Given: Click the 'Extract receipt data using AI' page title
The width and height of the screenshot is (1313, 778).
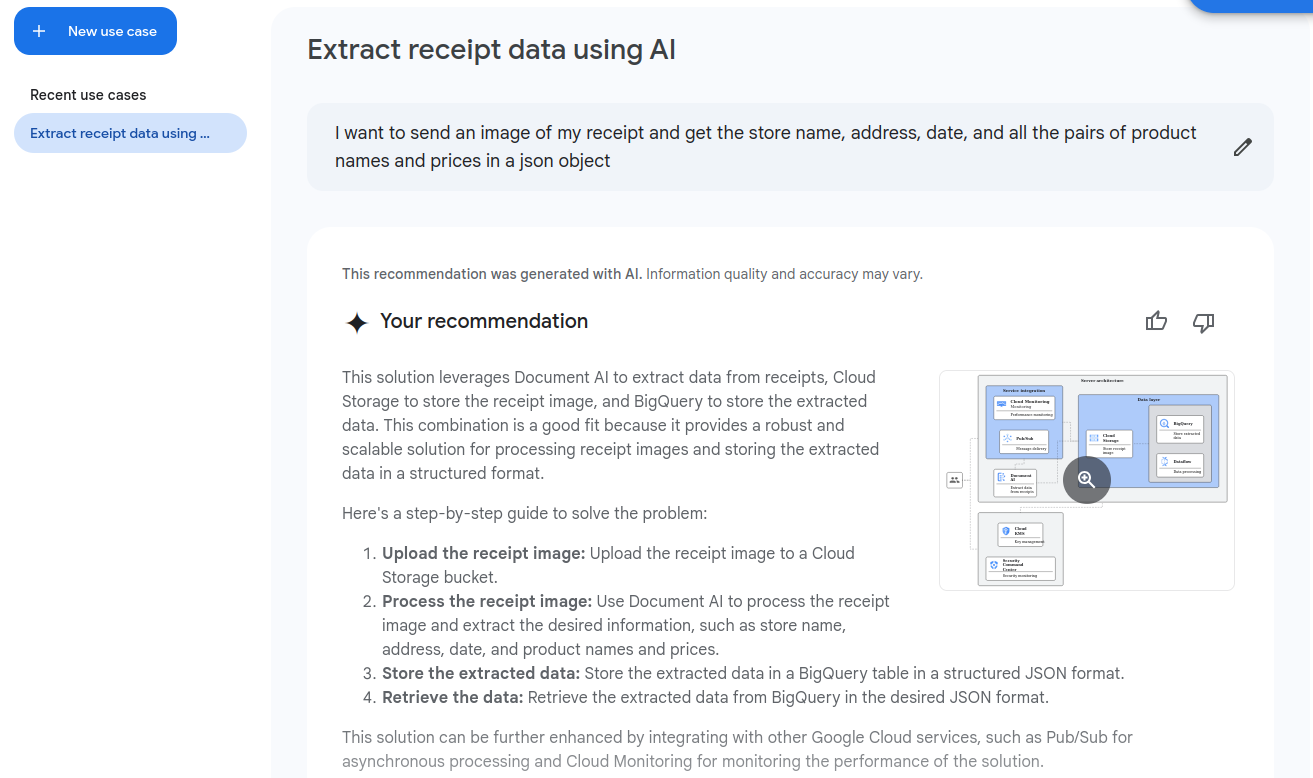Looking at the screenshot, I should tap(491, 49).
